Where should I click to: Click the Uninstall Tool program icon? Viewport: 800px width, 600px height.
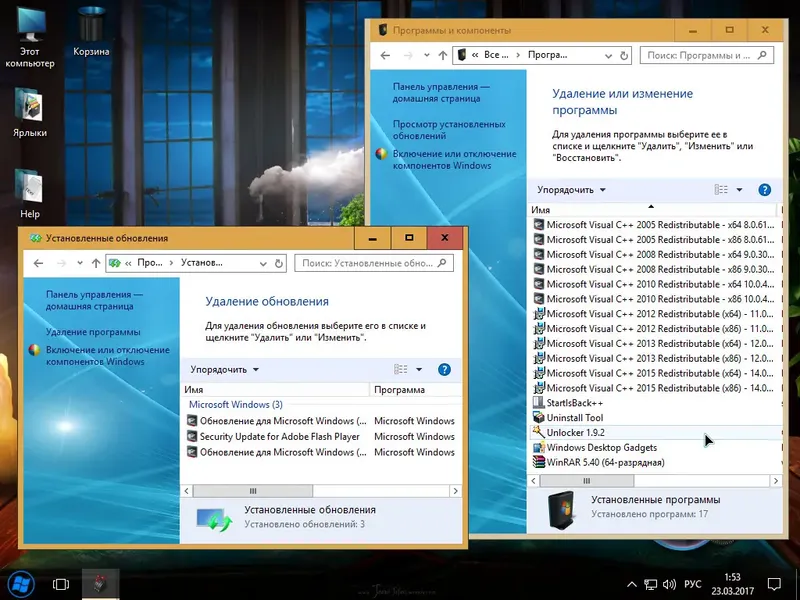tap(538, 417)
